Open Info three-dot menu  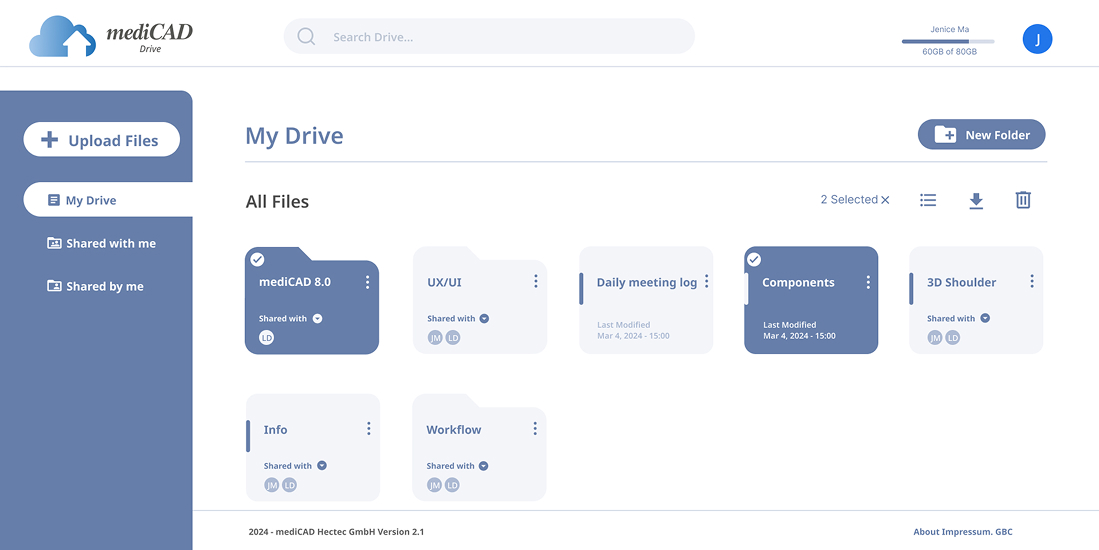369,428
